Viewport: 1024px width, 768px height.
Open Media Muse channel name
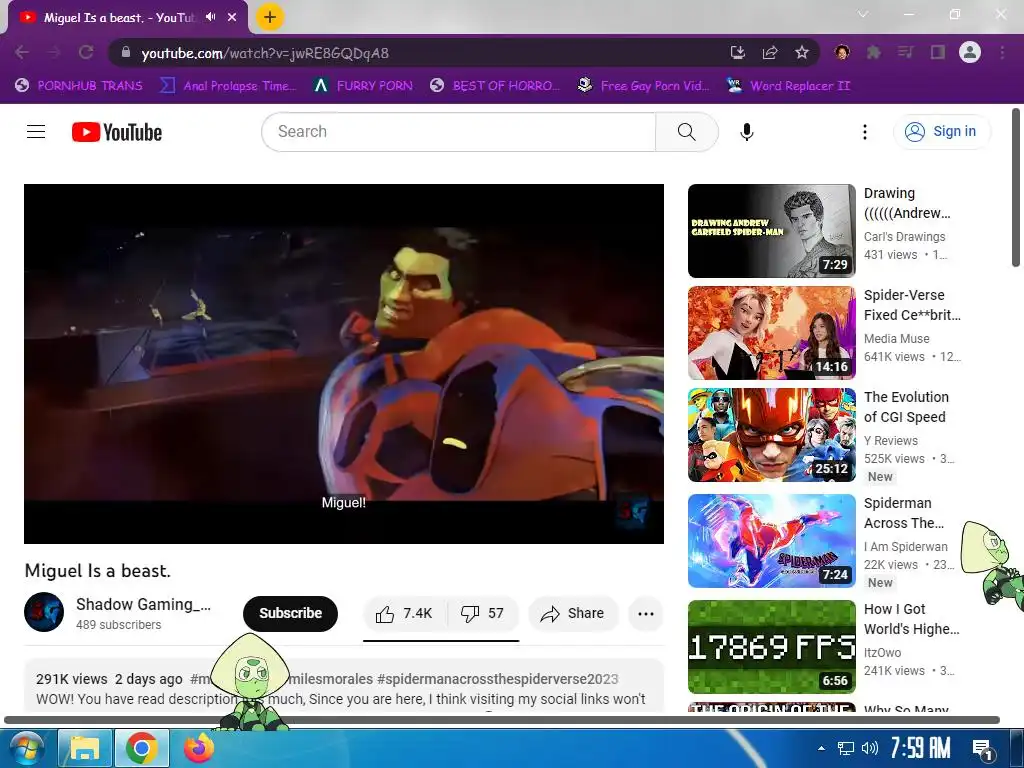coord(896,338)
